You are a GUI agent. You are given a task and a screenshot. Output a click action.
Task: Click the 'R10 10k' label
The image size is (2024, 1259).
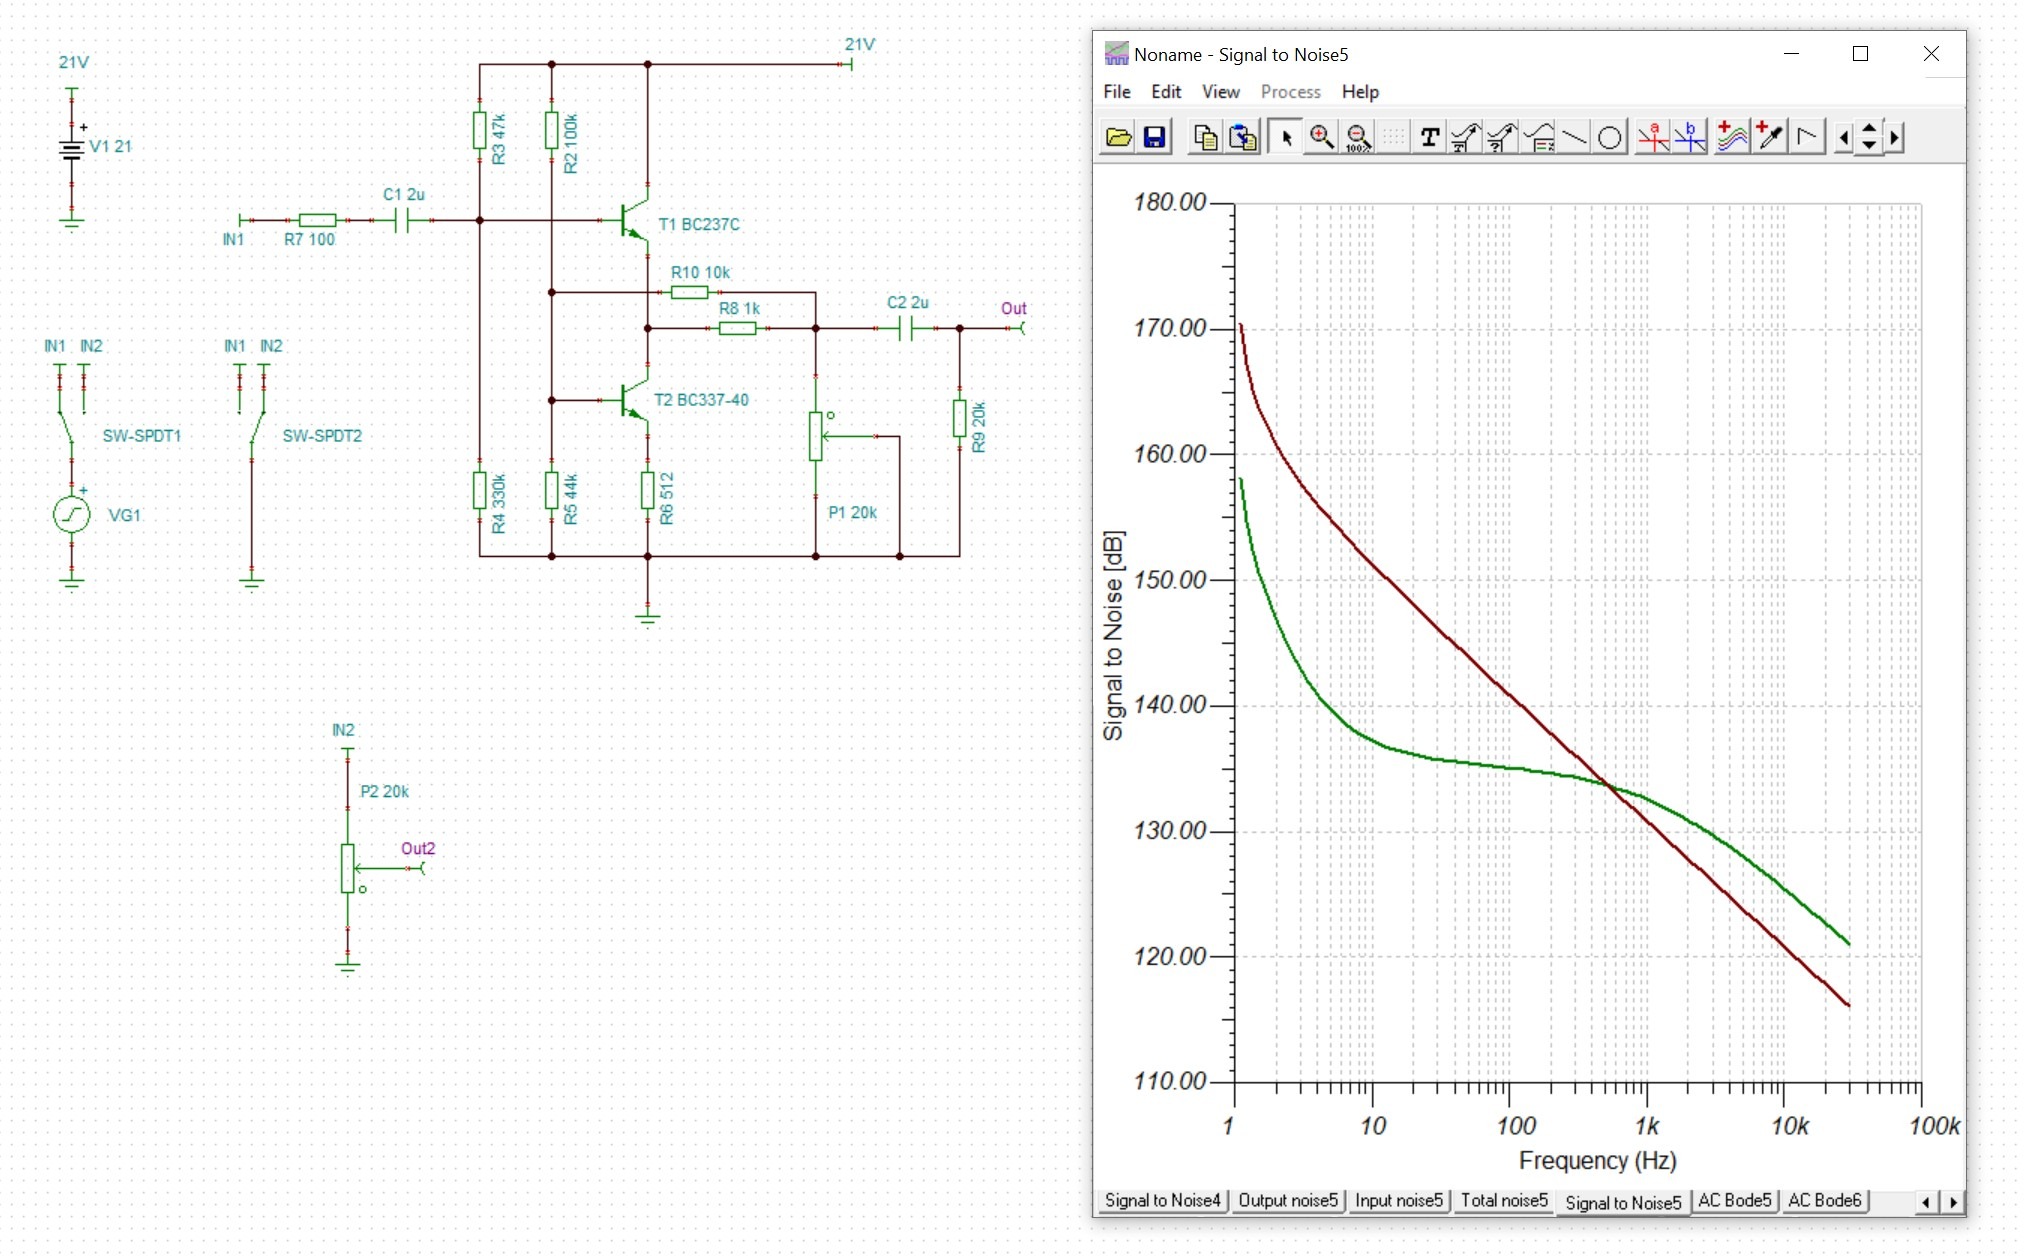pyautogui.click(x=700, y=272)
